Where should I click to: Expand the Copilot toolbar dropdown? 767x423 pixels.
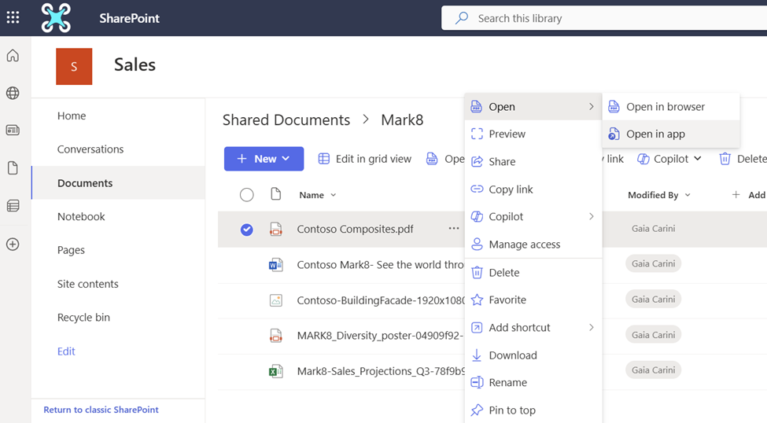coord(698,158)
